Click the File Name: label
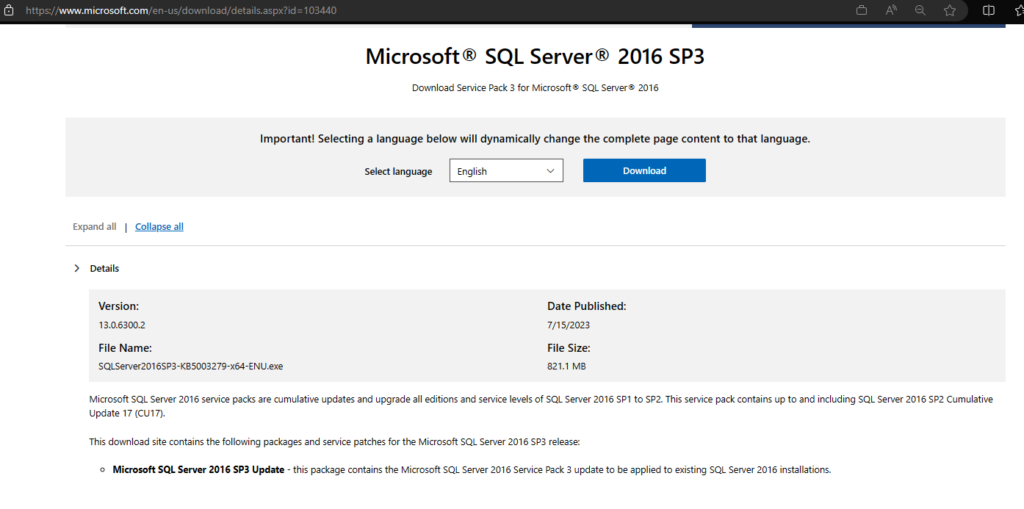 point(125,348)
